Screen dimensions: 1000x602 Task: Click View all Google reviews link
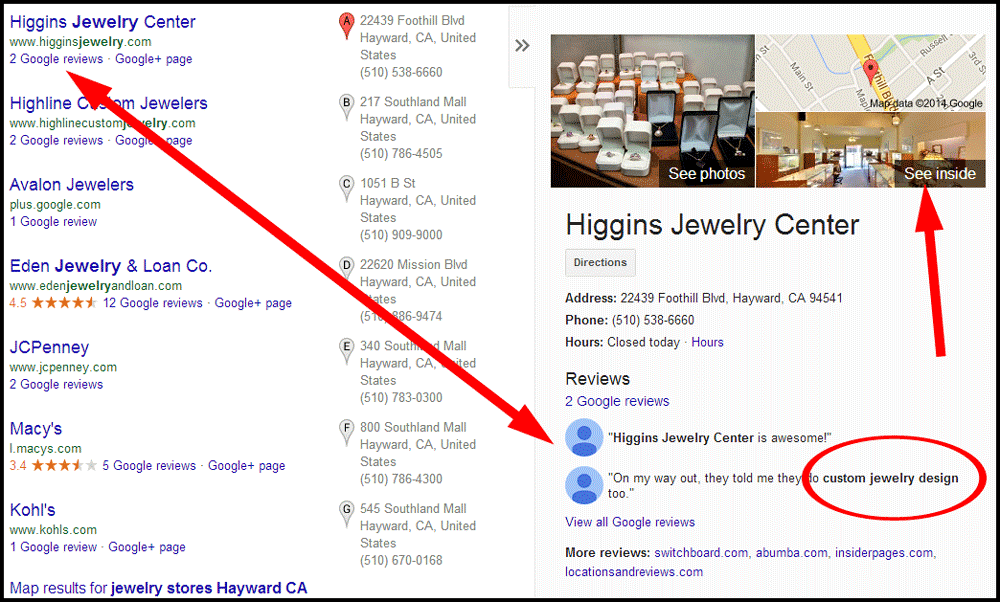click(x=630, y=522)
